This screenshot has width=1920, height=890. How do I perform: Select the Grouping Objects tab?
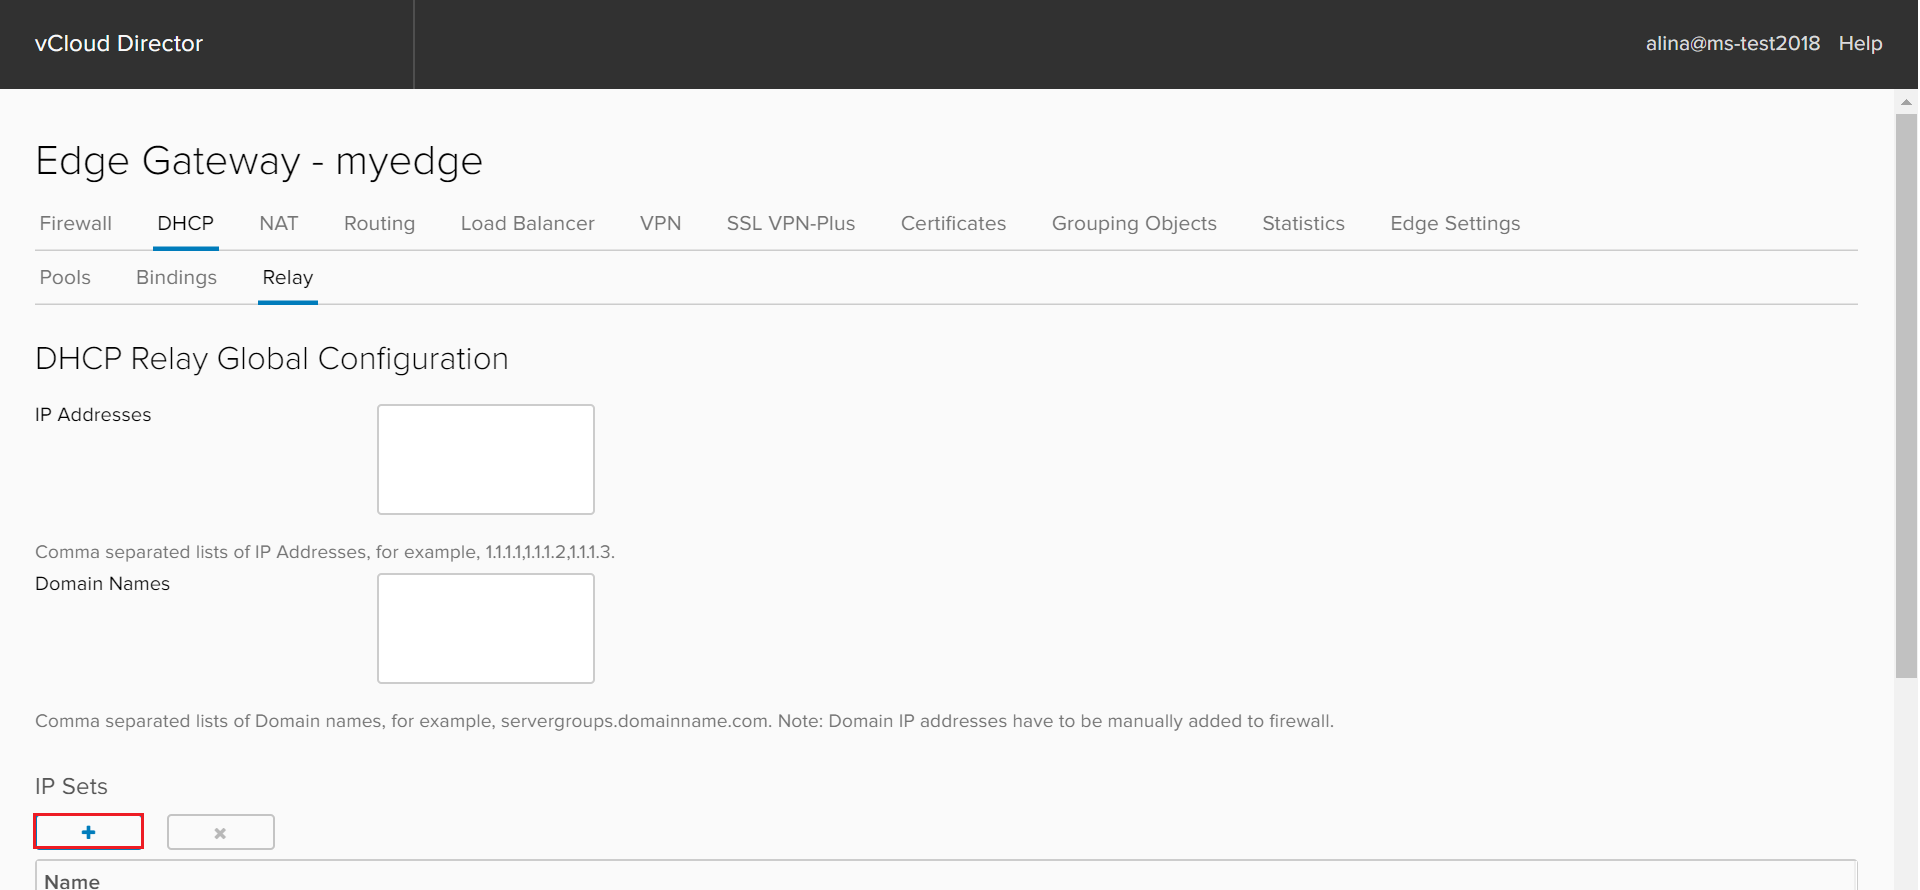click(1134, 223)
